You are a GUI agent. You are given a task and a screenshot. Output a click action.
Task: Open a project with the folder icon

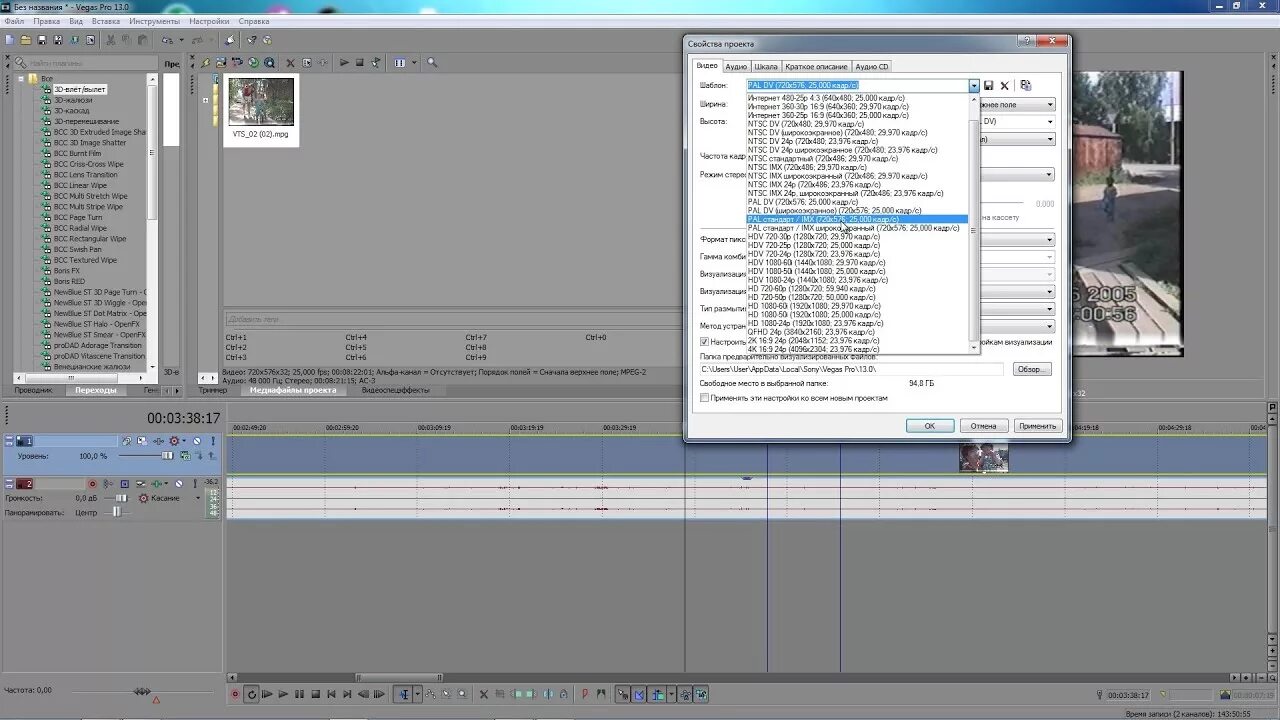point(26,39)
